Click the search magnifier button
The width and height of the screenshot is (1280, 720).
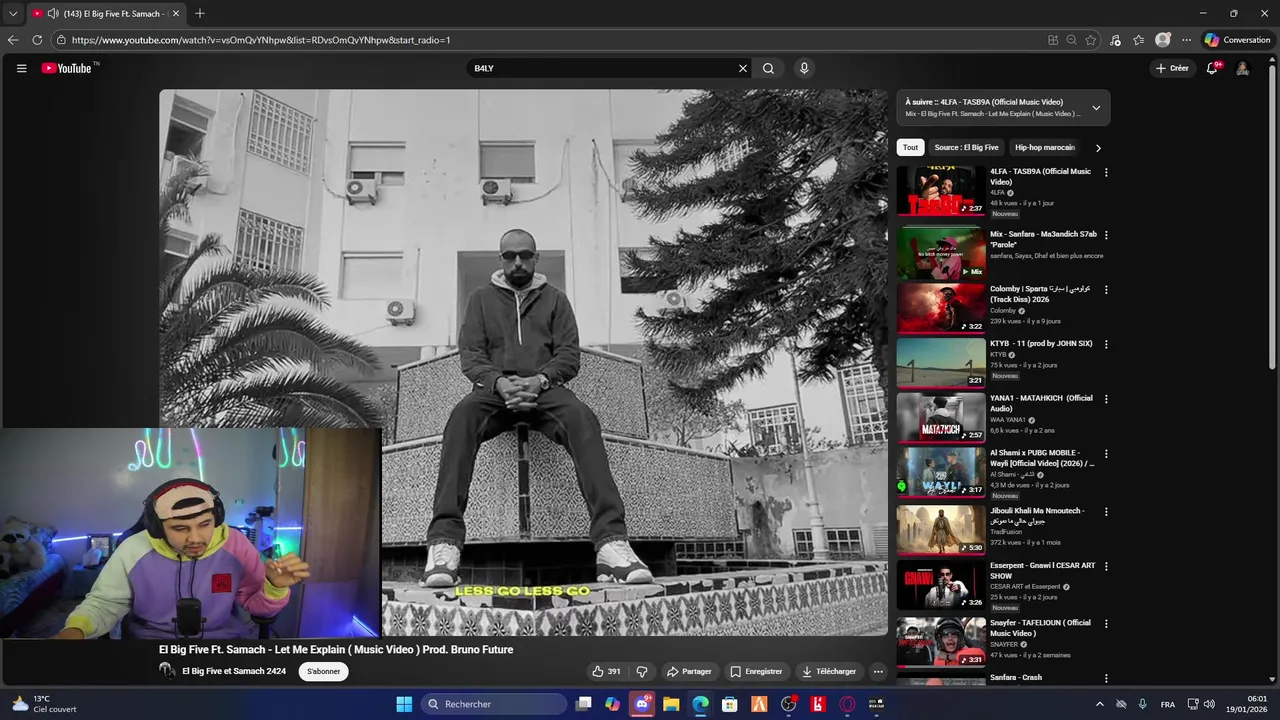pos(768,68)
